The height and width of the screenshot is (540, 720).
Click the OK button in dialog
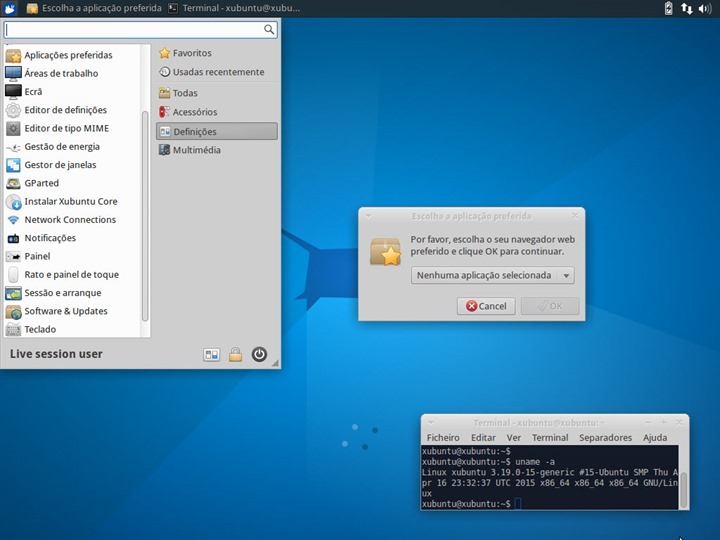pyautogui.click(x=550, y=306)
